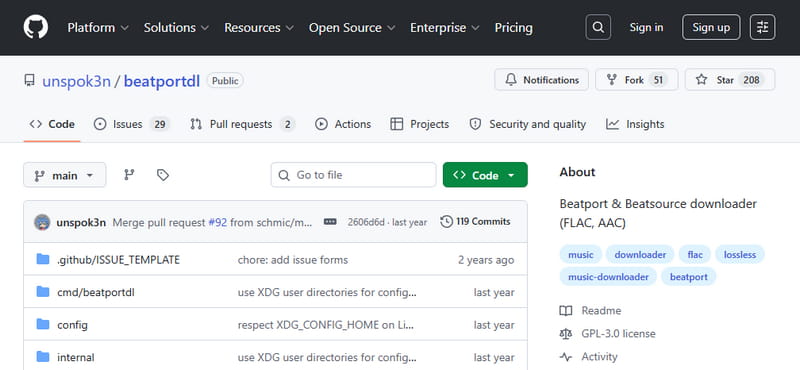View the 119 Commits history

pyautogui.click(x=475, y=221)
